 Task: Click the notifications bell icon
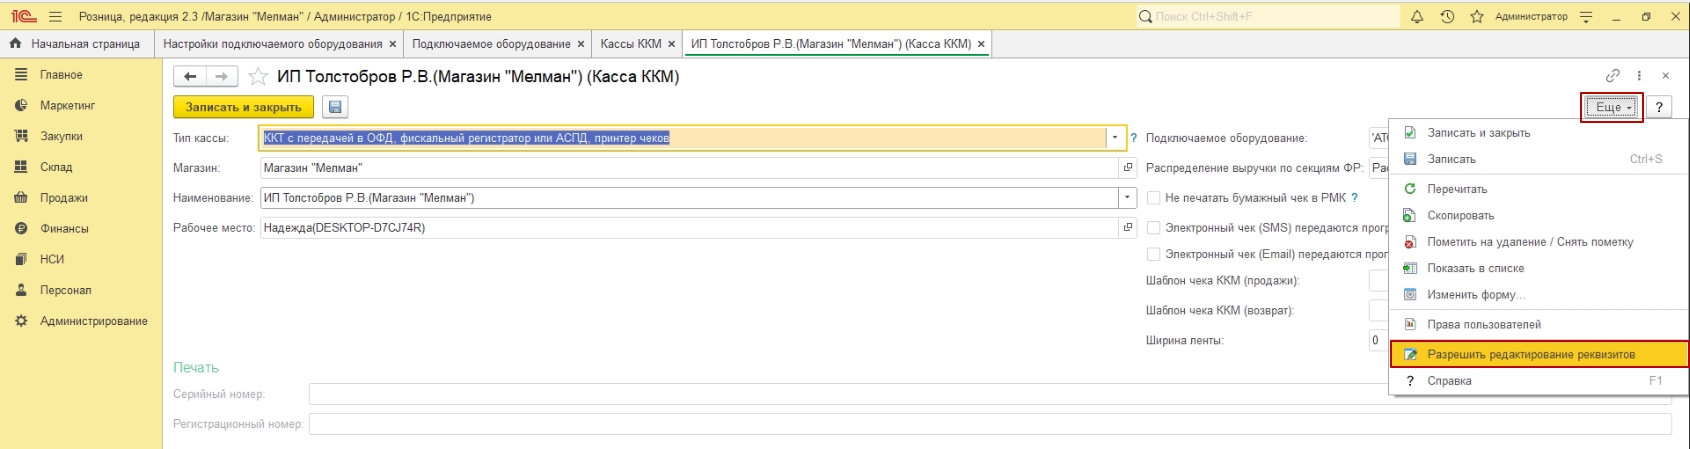click(x=1417, y=16)
